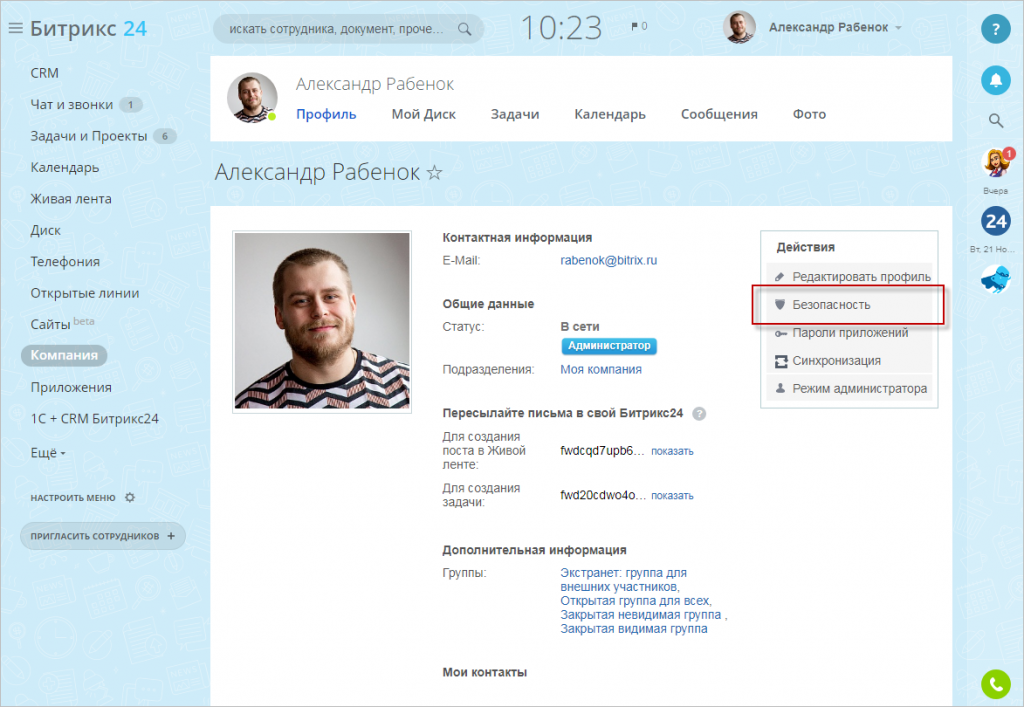Open the Задачи tab
This screenshot has height=707, width=1024.
(x=515, y=114)
